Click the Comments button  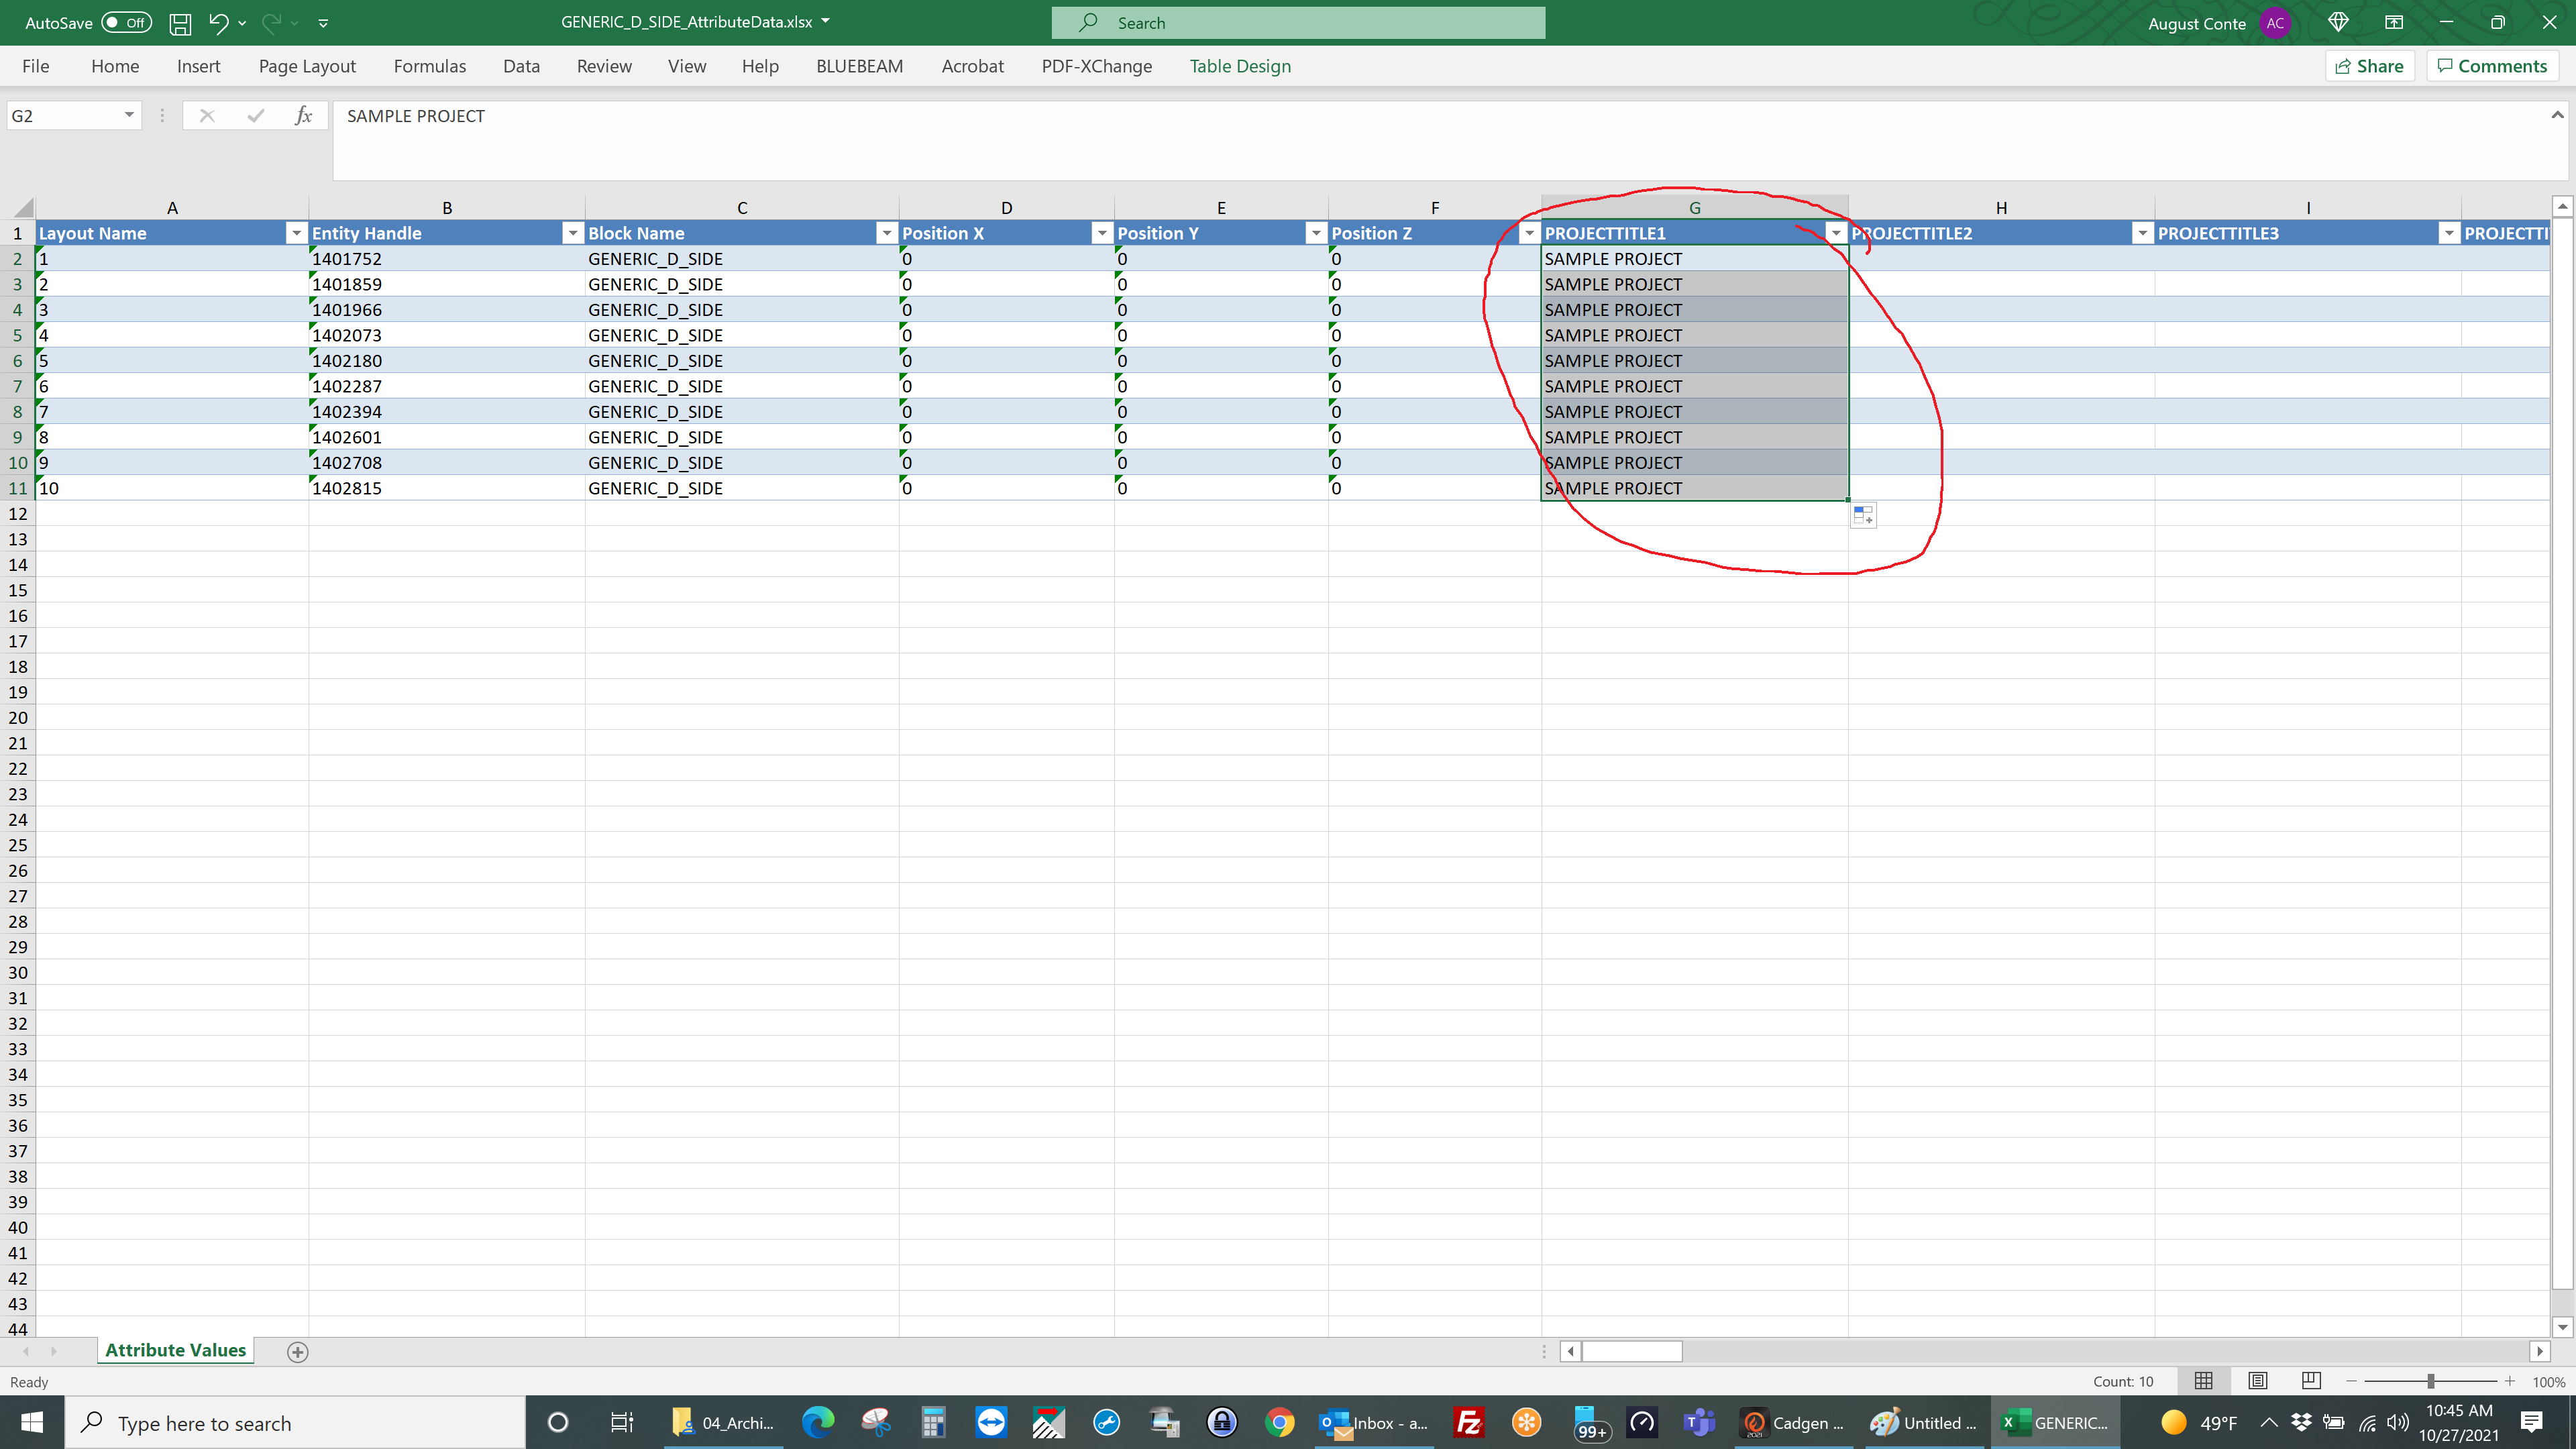point(2493,66)
